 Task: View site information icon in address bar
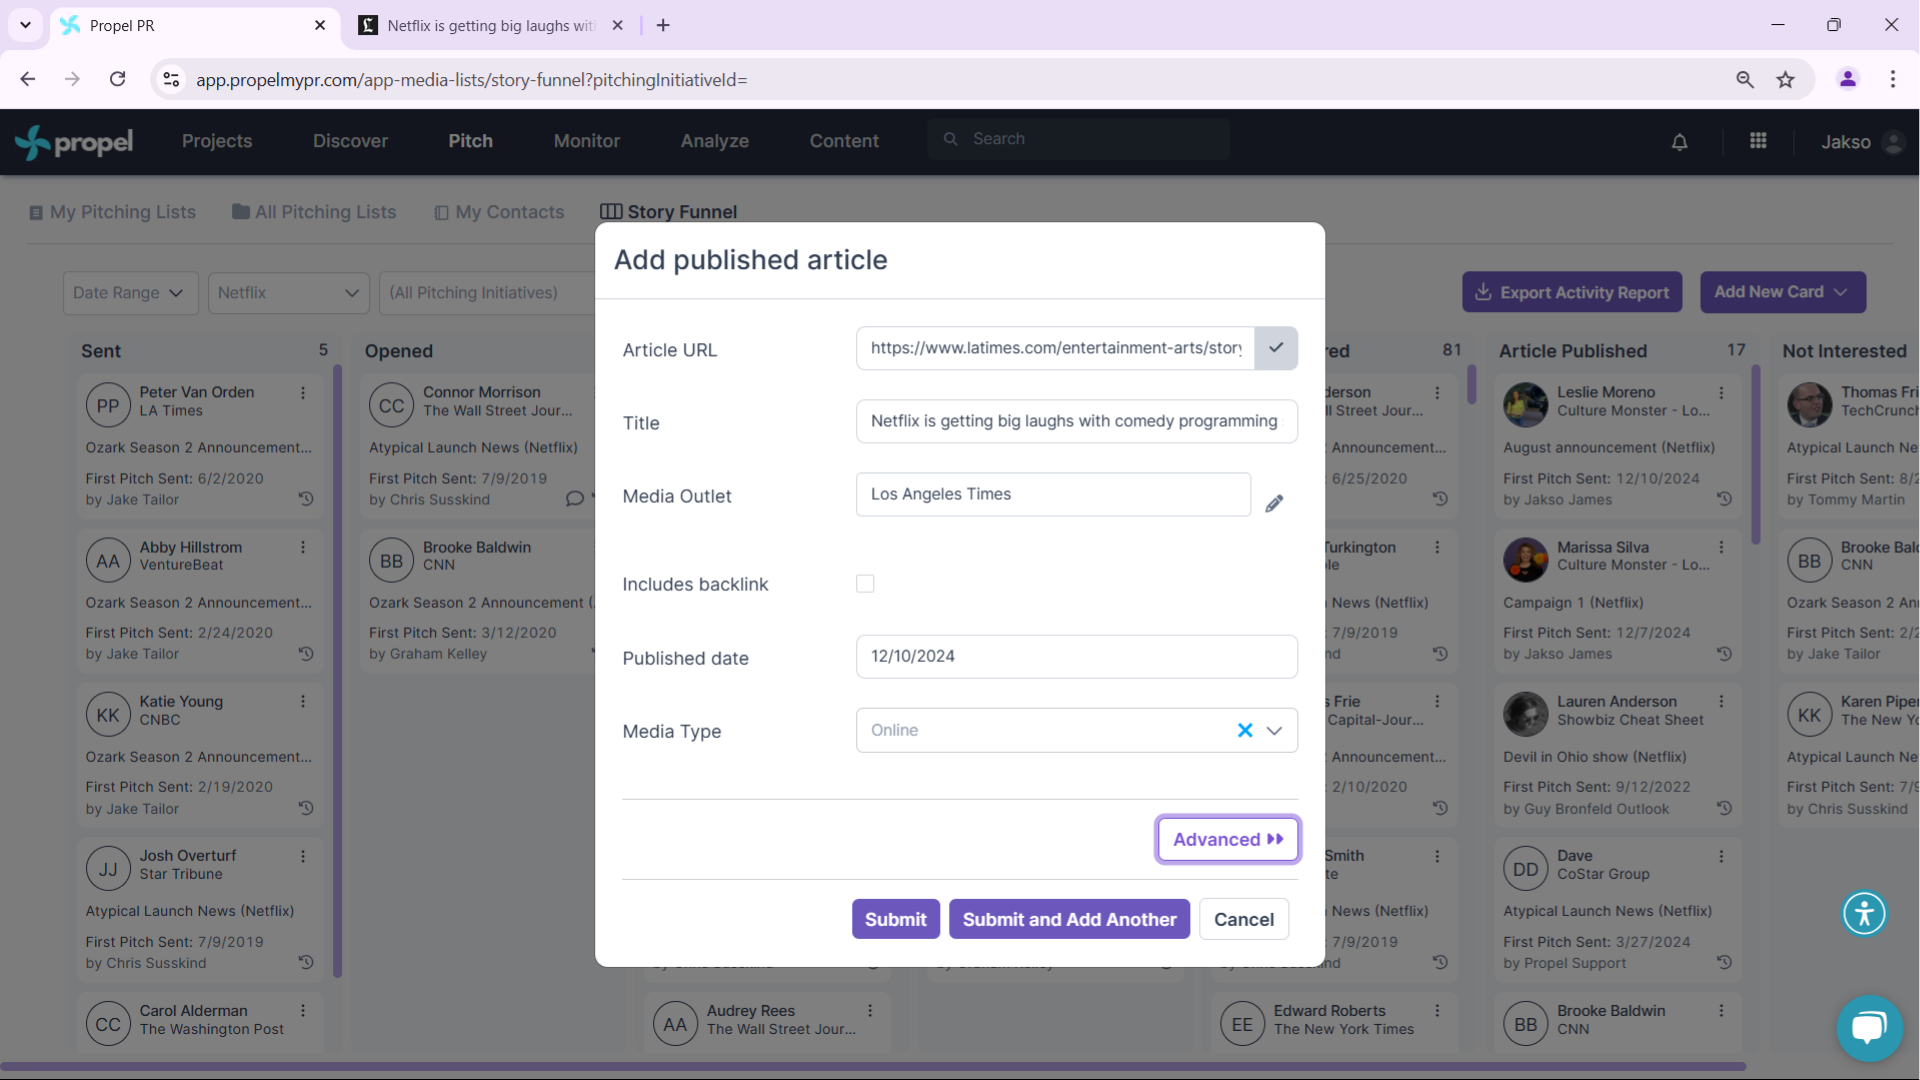pos(172,79)
